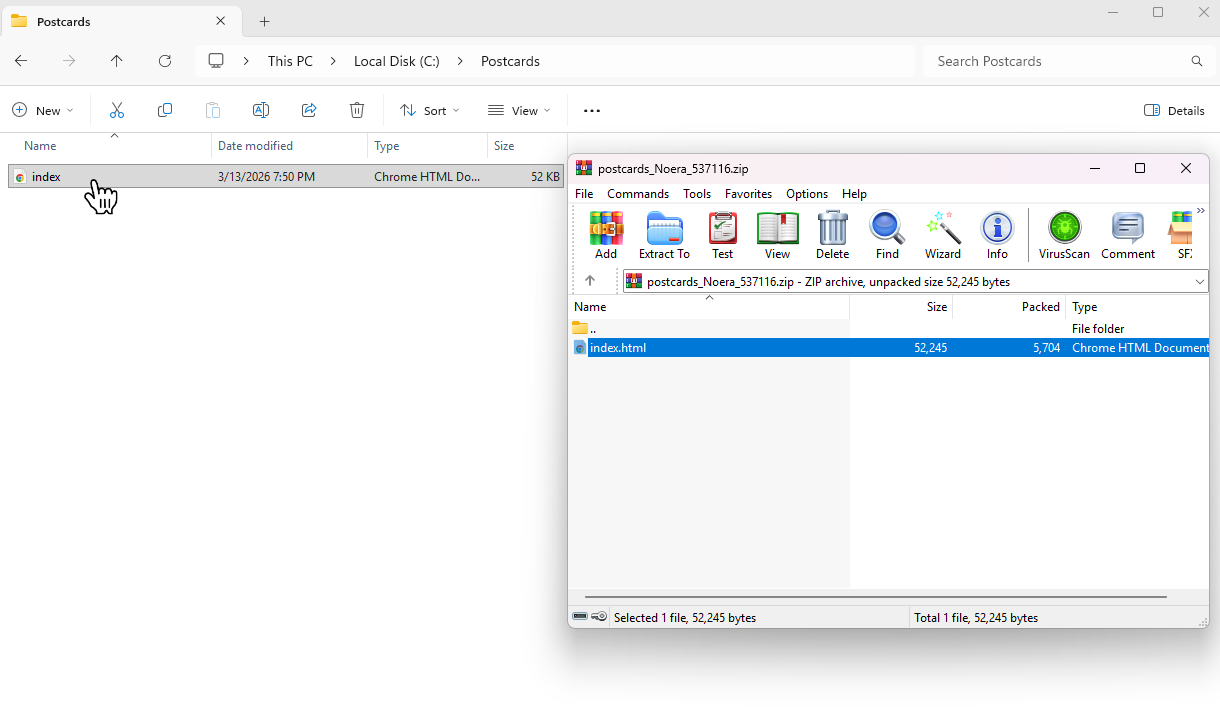Select the parent folder '..' row

[x=889, y=328]
